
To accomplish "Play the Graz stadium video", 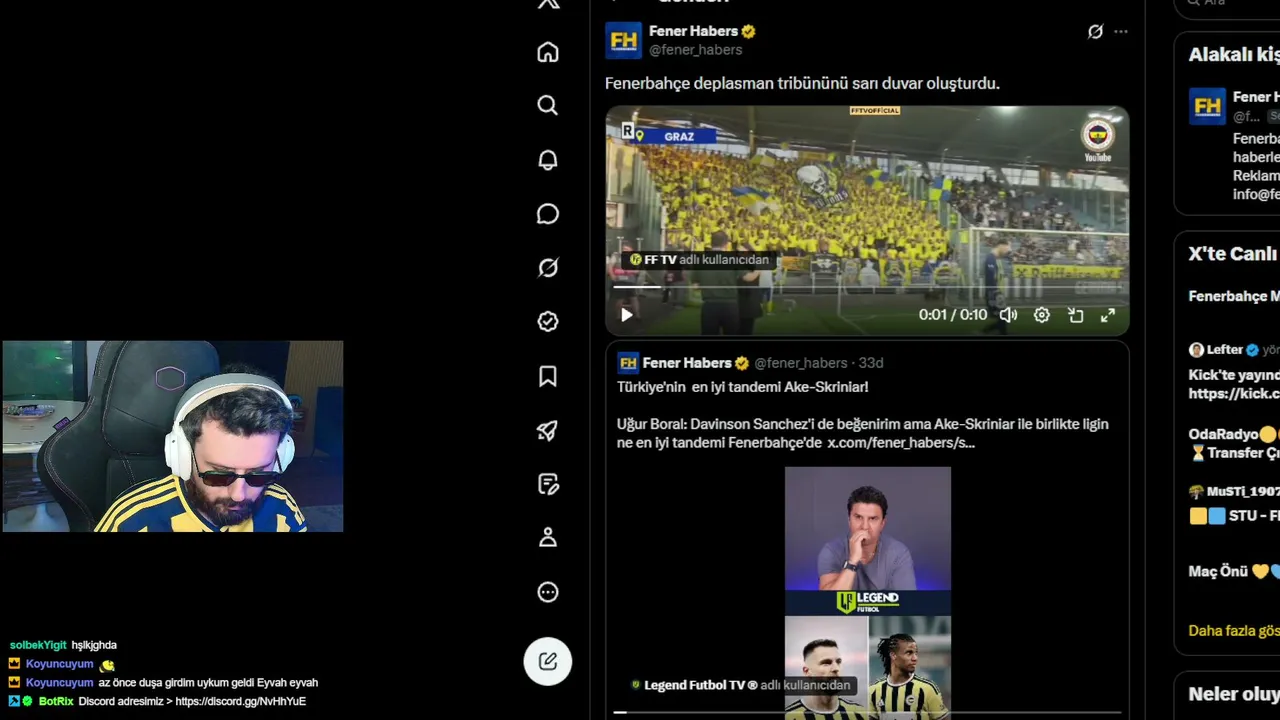I will (627, 315).
